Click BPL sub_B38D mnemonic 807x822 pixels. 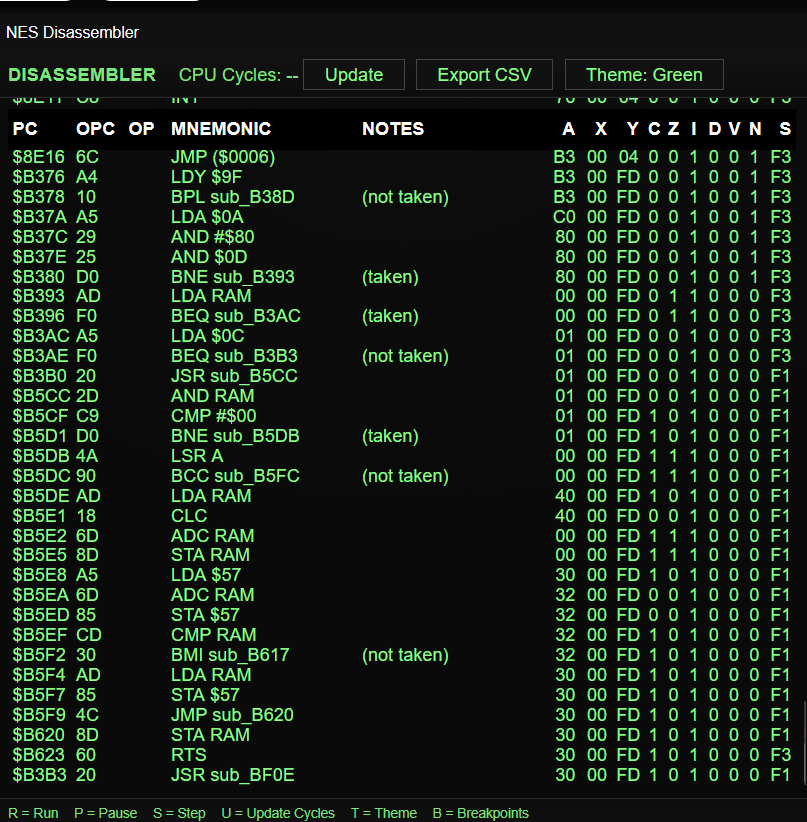(233, 197)
